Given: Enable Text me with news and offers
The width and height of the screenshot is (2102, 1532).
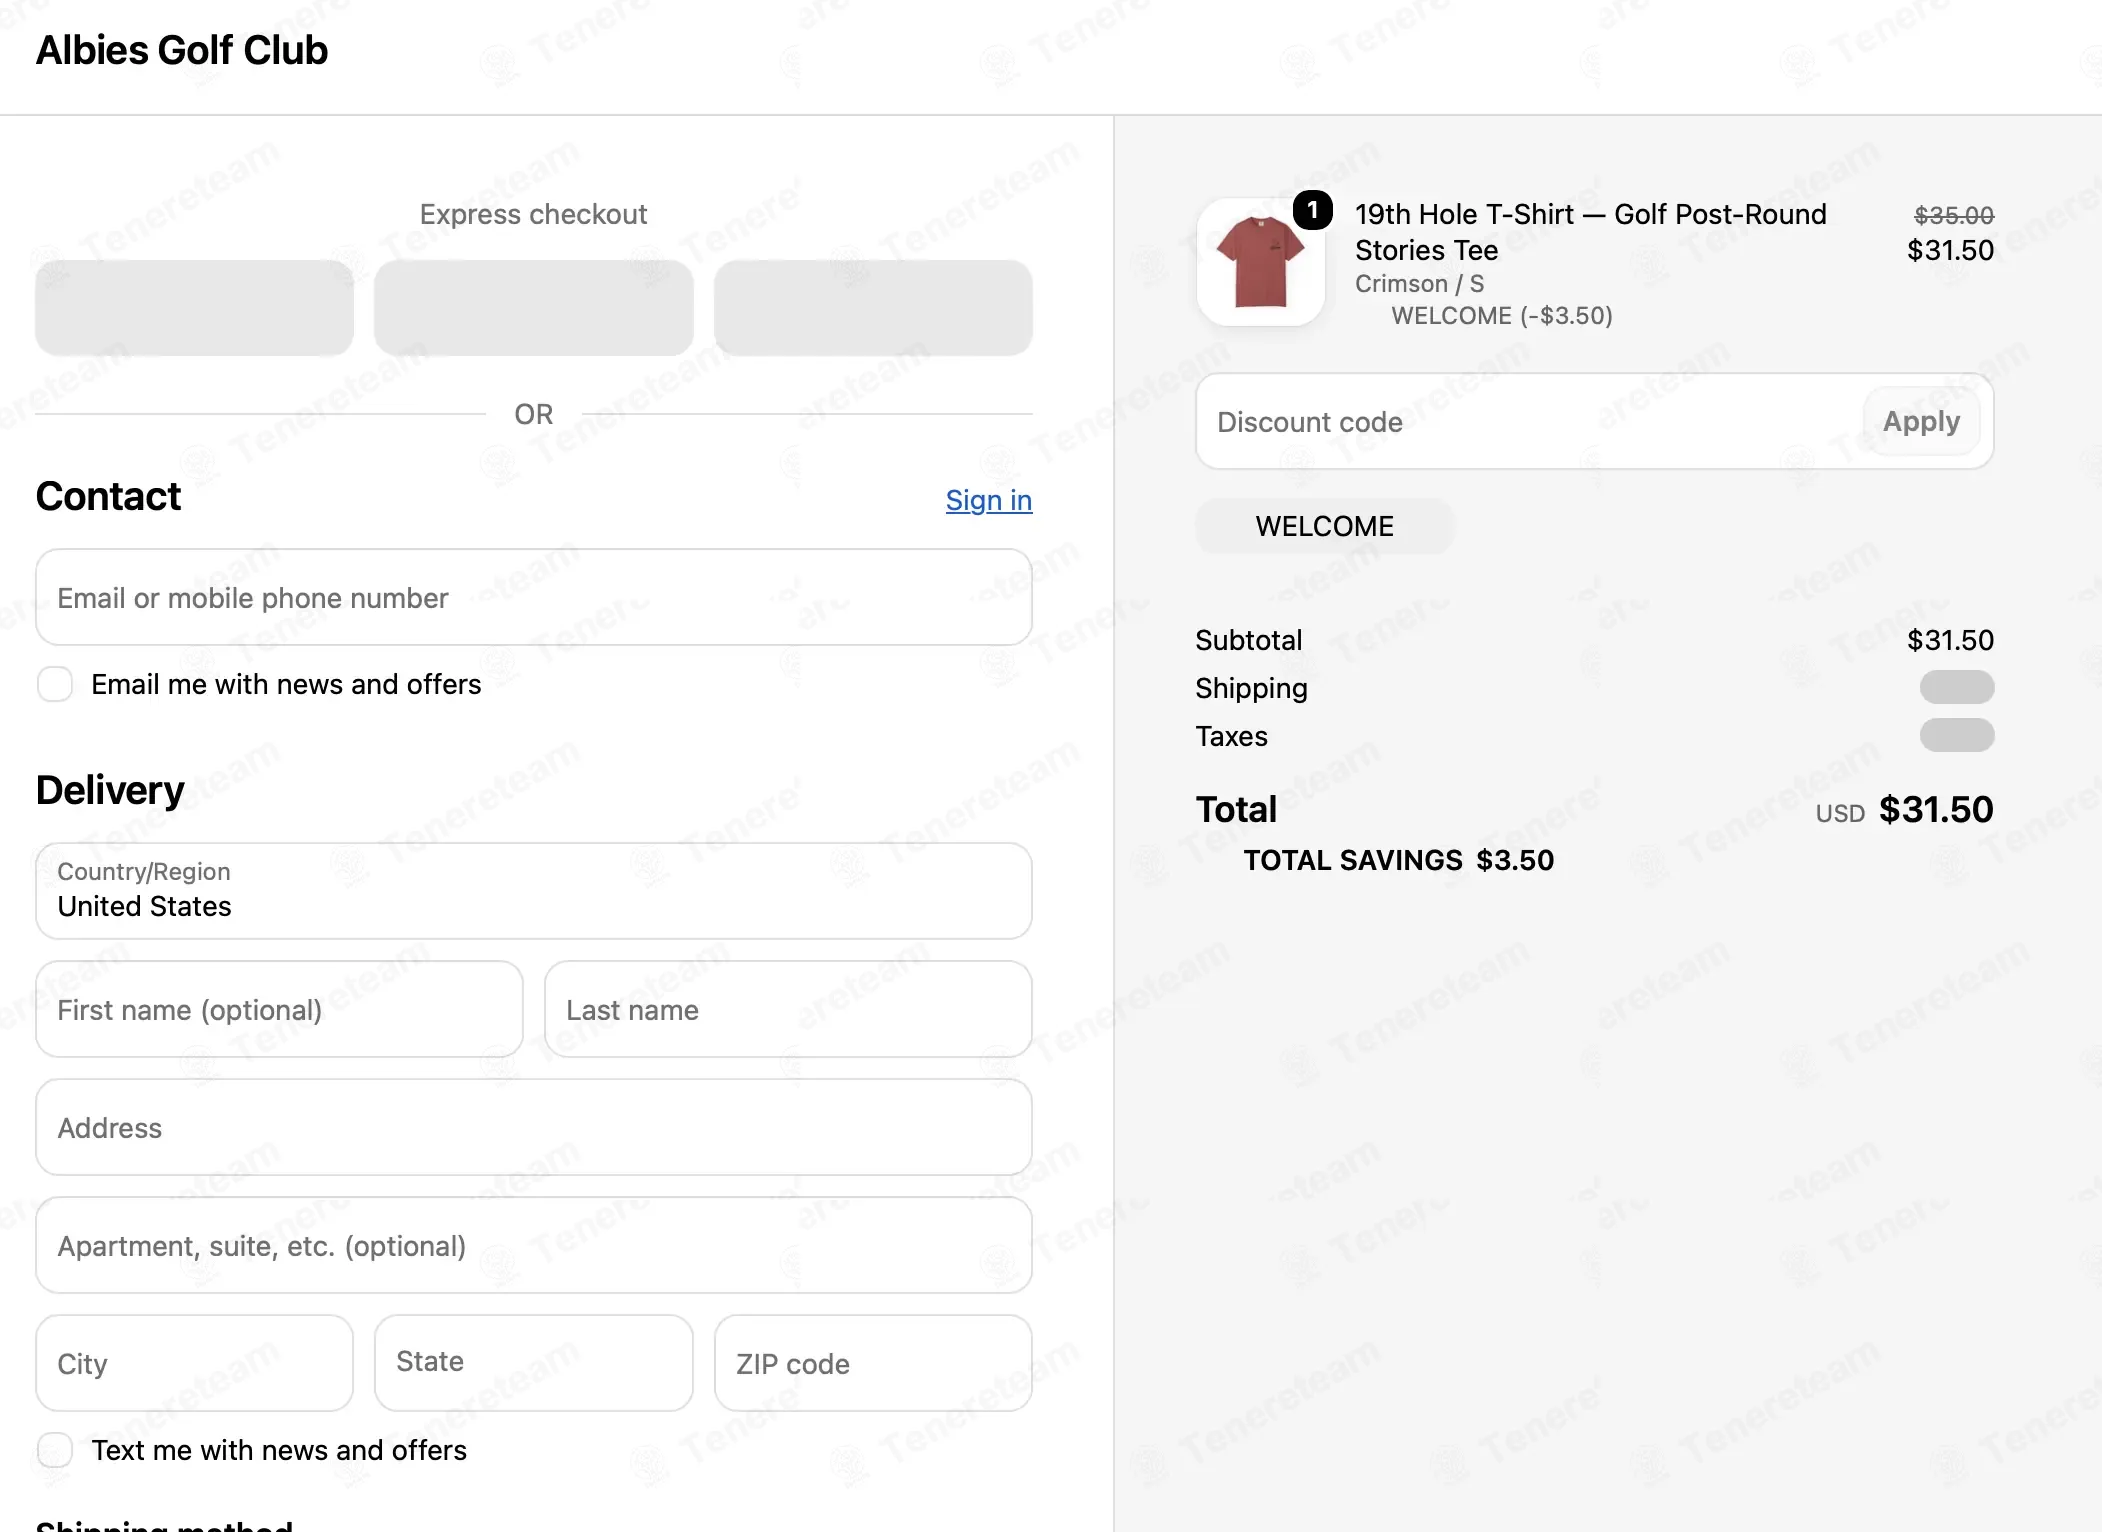Looking at the screenshot, I should click(x=55, y=1450).
